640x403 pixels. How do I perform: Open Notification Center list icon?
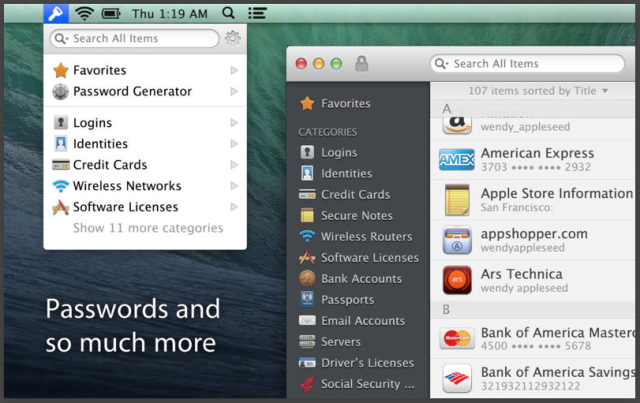tap(257, 13)
